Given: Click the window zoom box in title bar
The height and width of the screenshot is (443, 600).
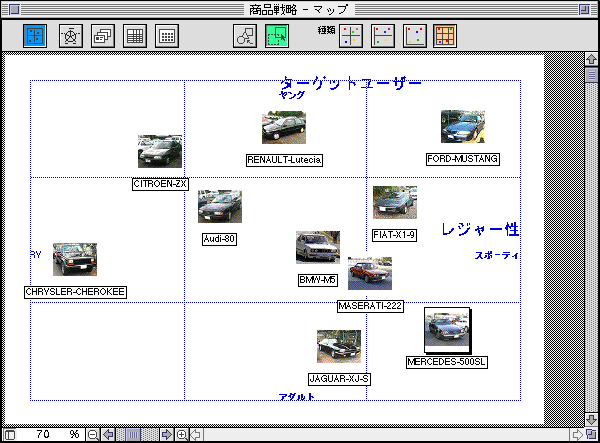Looking at the screenshot, I should coord(584,9).
